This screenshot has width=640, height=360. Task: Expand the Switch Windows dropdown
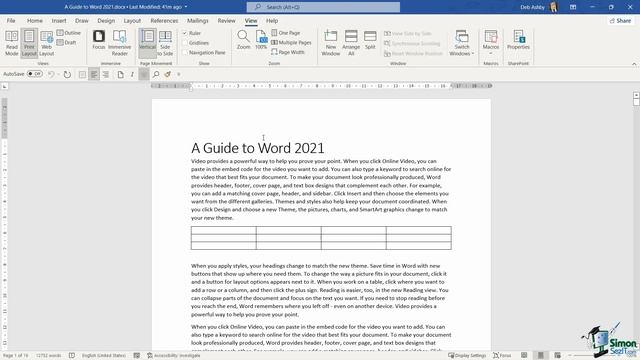(x=462, y=43)
